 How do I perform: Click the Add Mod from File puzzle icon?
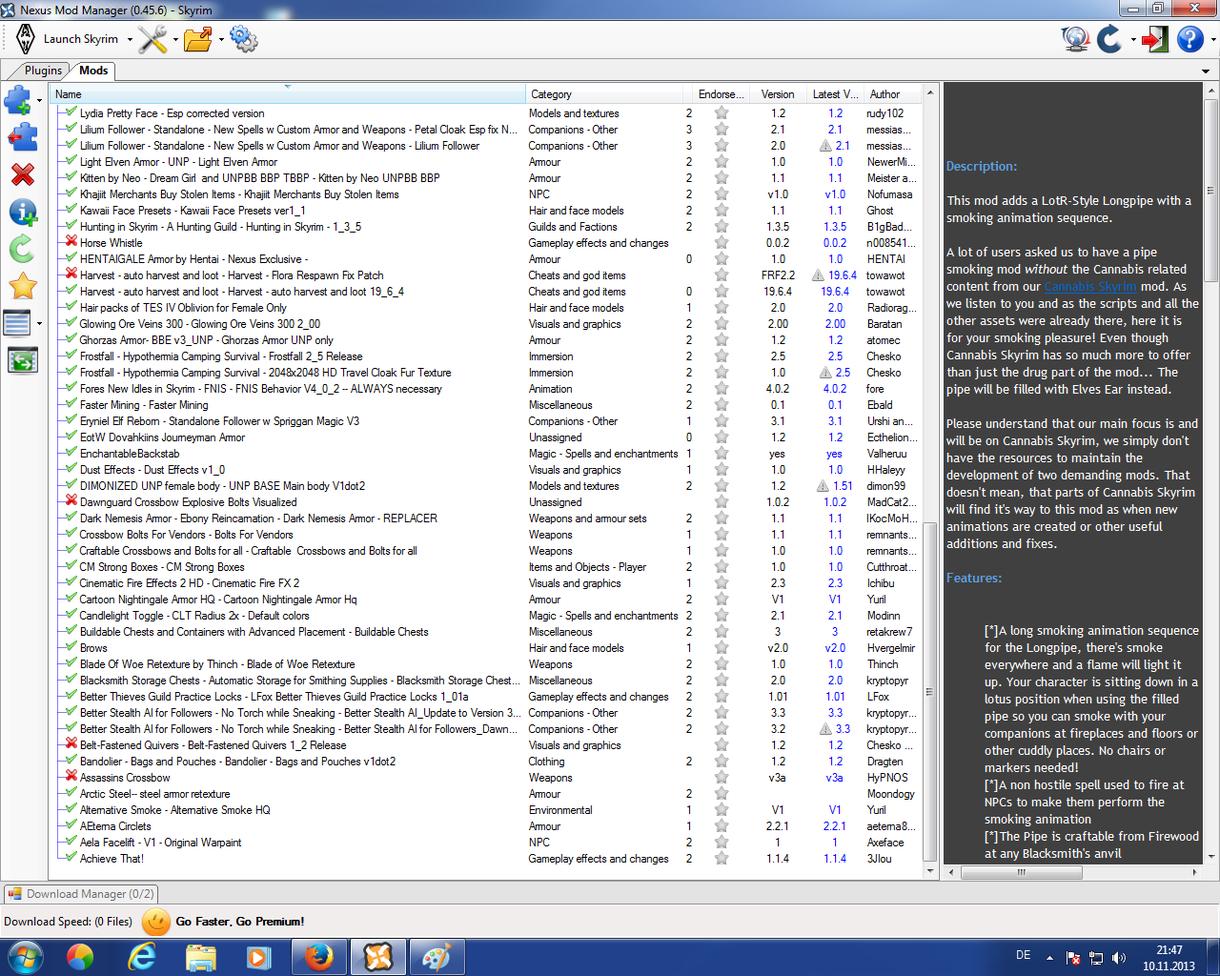coord(19,100)
